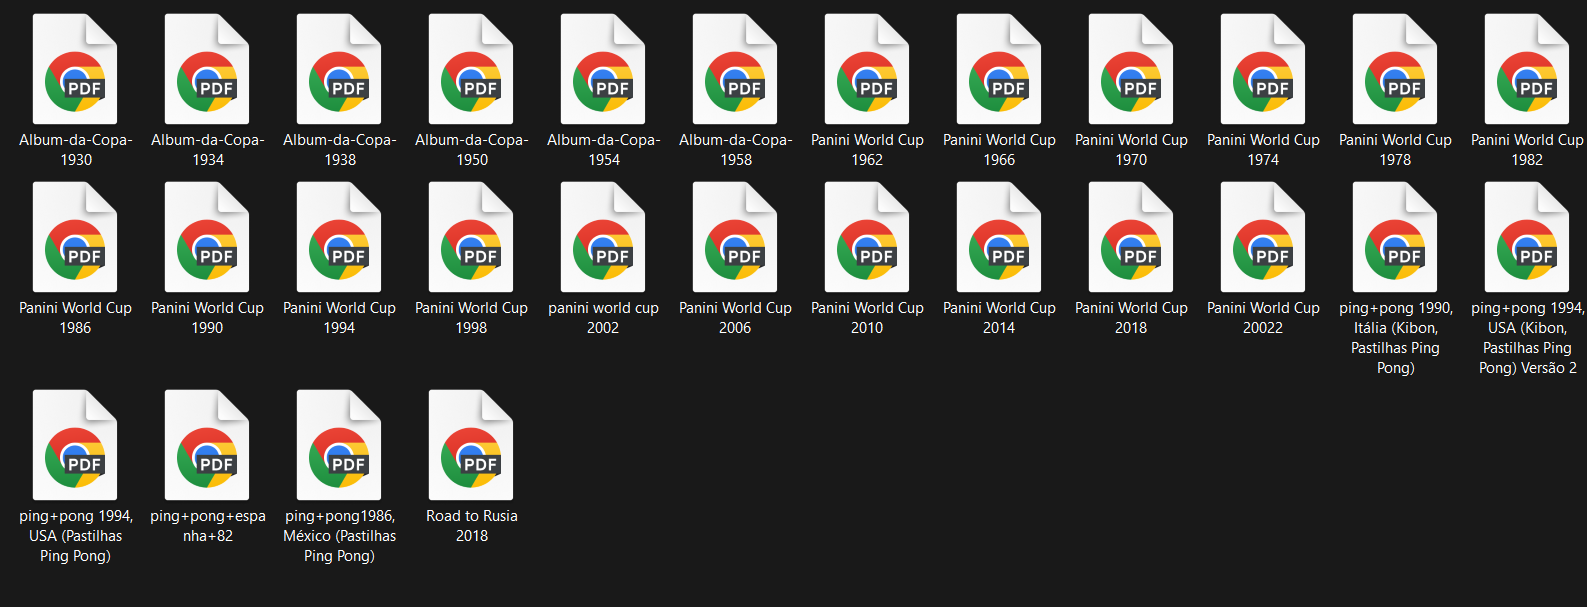Select the Album-da-Copa-1934 PDF icon
This screenshot has height=607, width=1587.
[x=207, y=69]
